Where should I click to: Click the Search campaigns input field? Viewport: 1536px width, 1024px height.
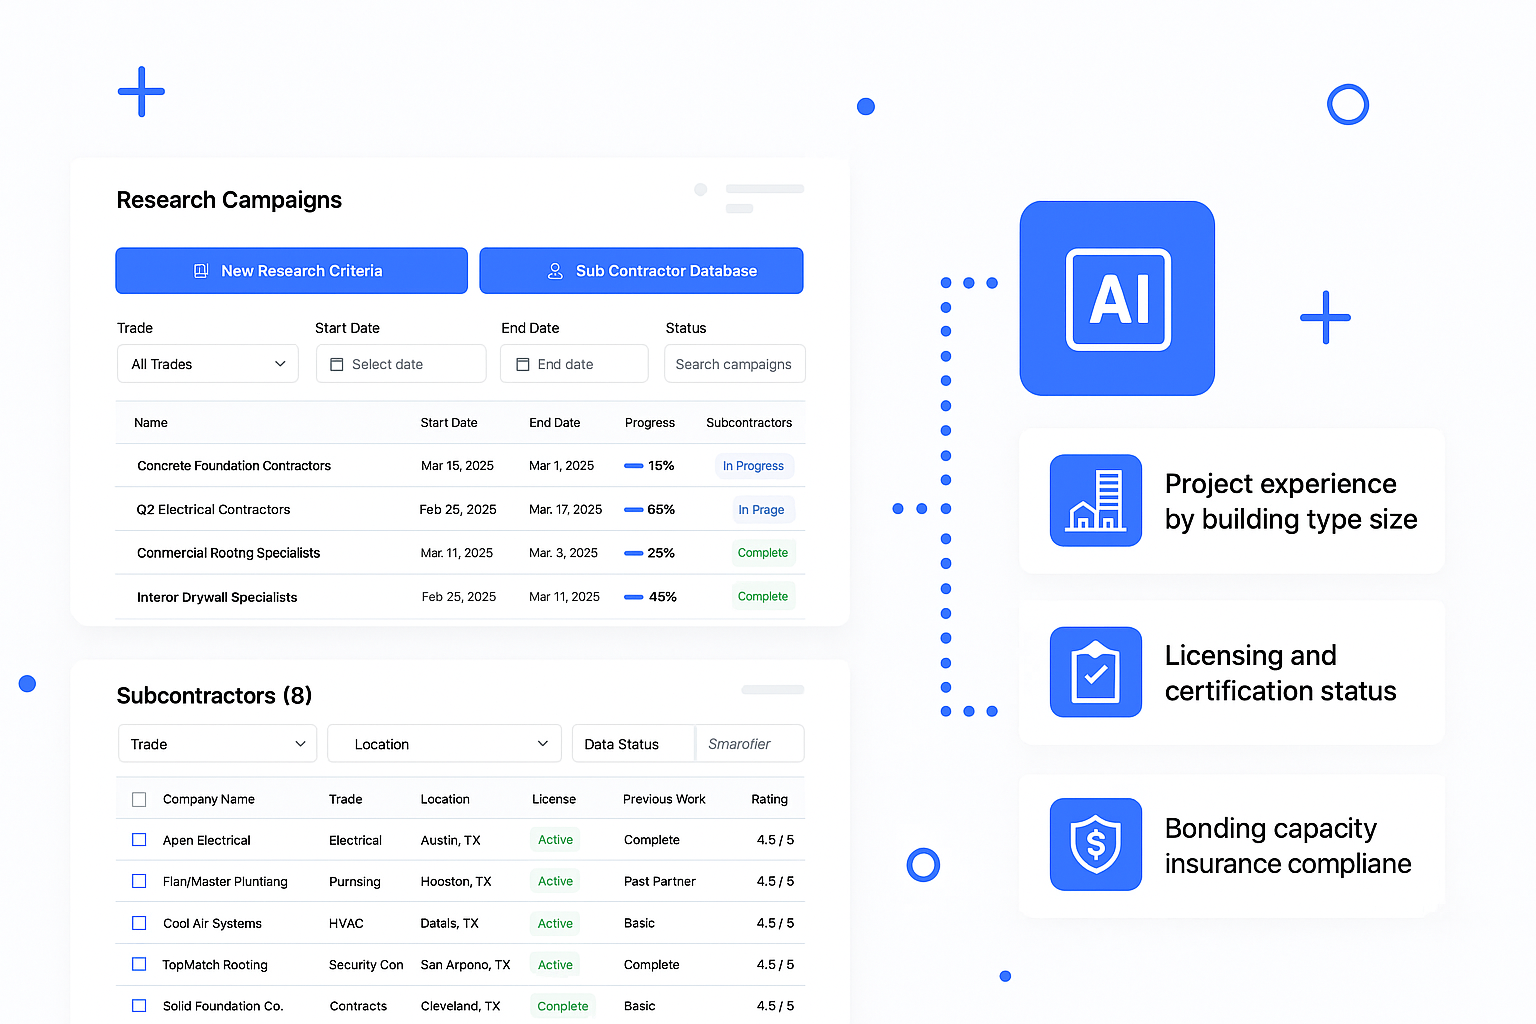coord(734,364)
